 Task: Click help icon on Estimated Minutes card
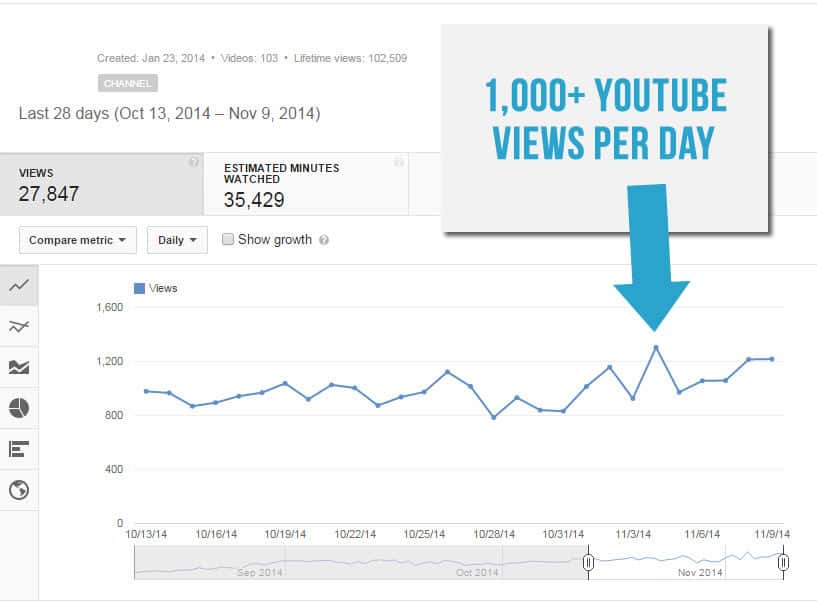399,162
